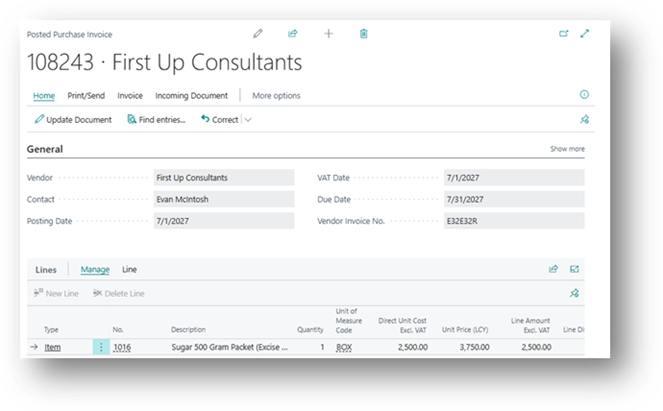The height and width of the screenshot is (411, 663).
Task: Click the share icon beside the pencil
Action: coord(293,33)
